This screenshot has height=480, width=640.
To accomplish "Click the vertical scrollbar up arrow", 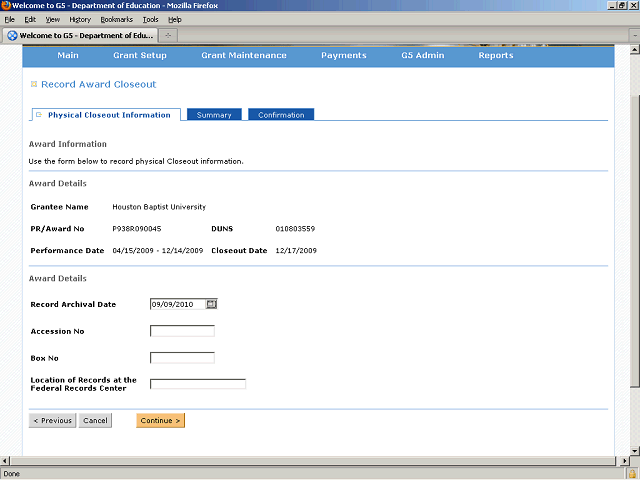I will click(635, 50).
